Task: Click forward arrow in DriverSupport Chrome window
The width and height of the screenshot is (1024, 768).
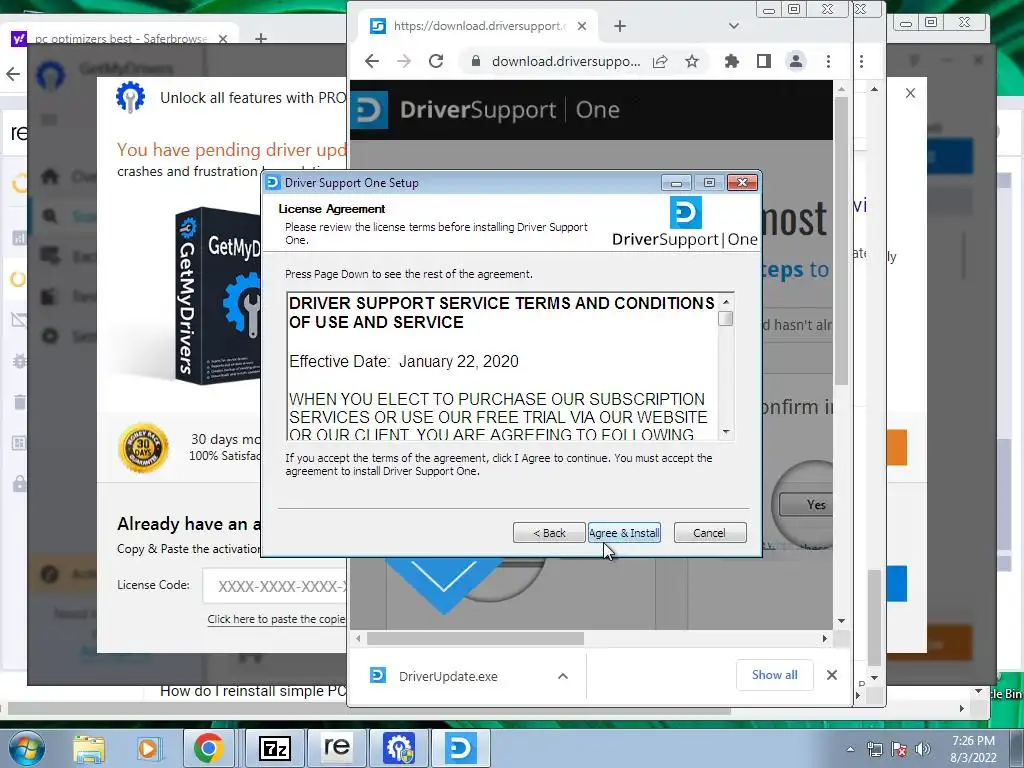Action: point(404,61)
